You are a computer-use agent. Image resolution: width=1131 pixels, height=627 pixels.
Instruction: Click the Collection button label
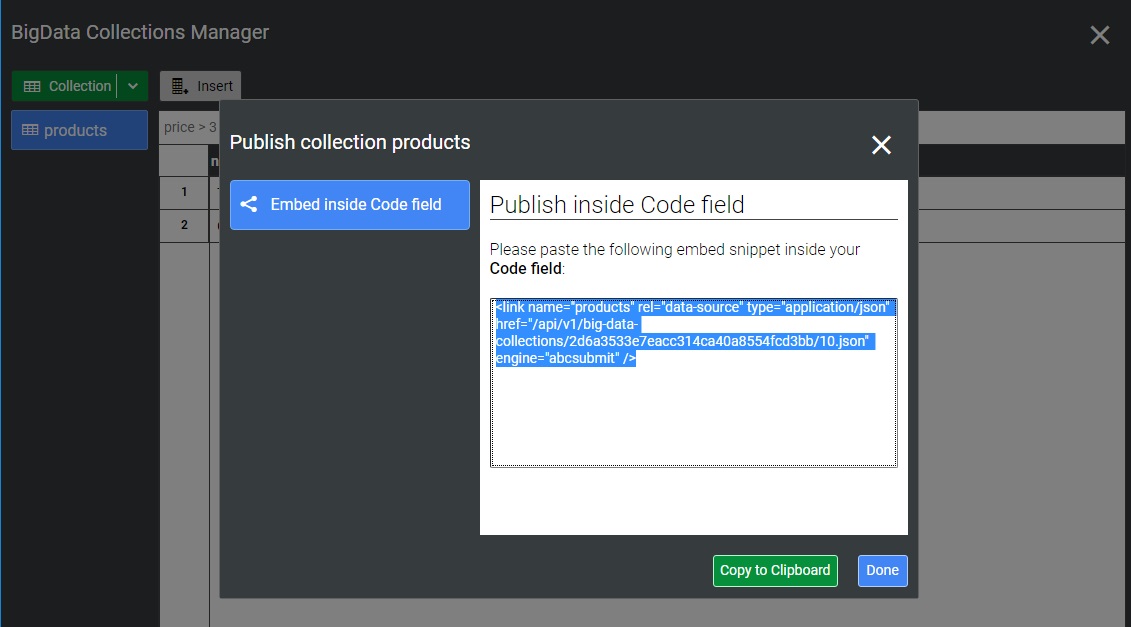pos(80,87)
